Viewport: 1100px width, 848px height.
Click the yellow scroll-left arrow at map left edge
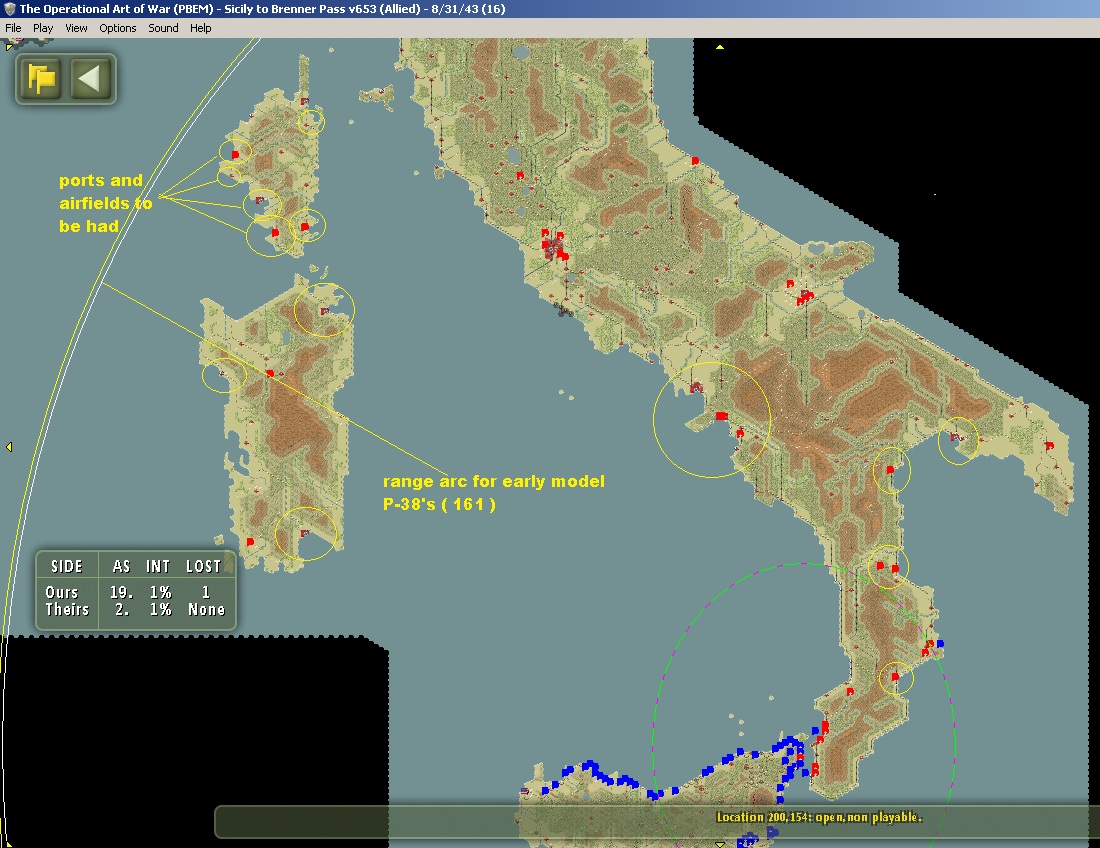pos(9,447)
